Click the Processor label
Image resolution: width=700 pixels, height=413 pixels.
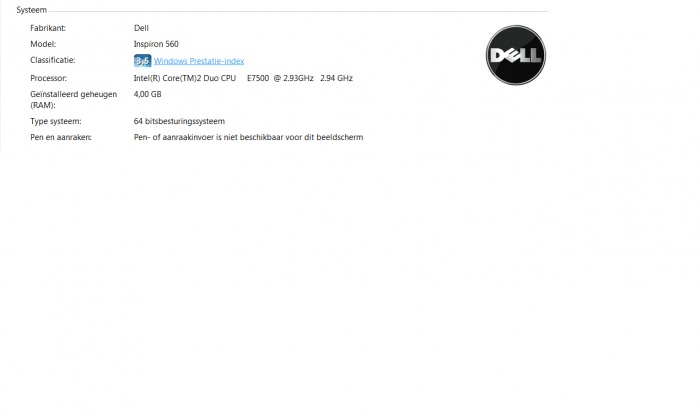pos(49,78)
